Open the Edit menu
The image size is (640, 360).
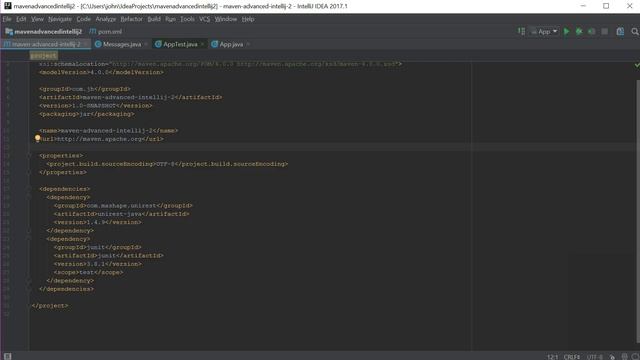(x=21, y=19)
